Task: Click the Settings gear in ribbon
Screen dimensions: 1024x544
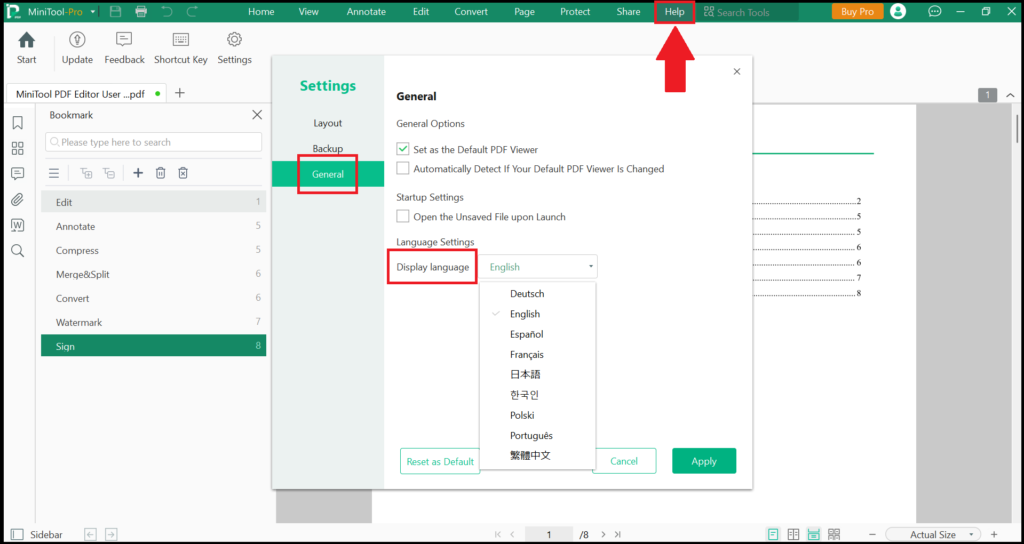Action: [x=234, y=40]
